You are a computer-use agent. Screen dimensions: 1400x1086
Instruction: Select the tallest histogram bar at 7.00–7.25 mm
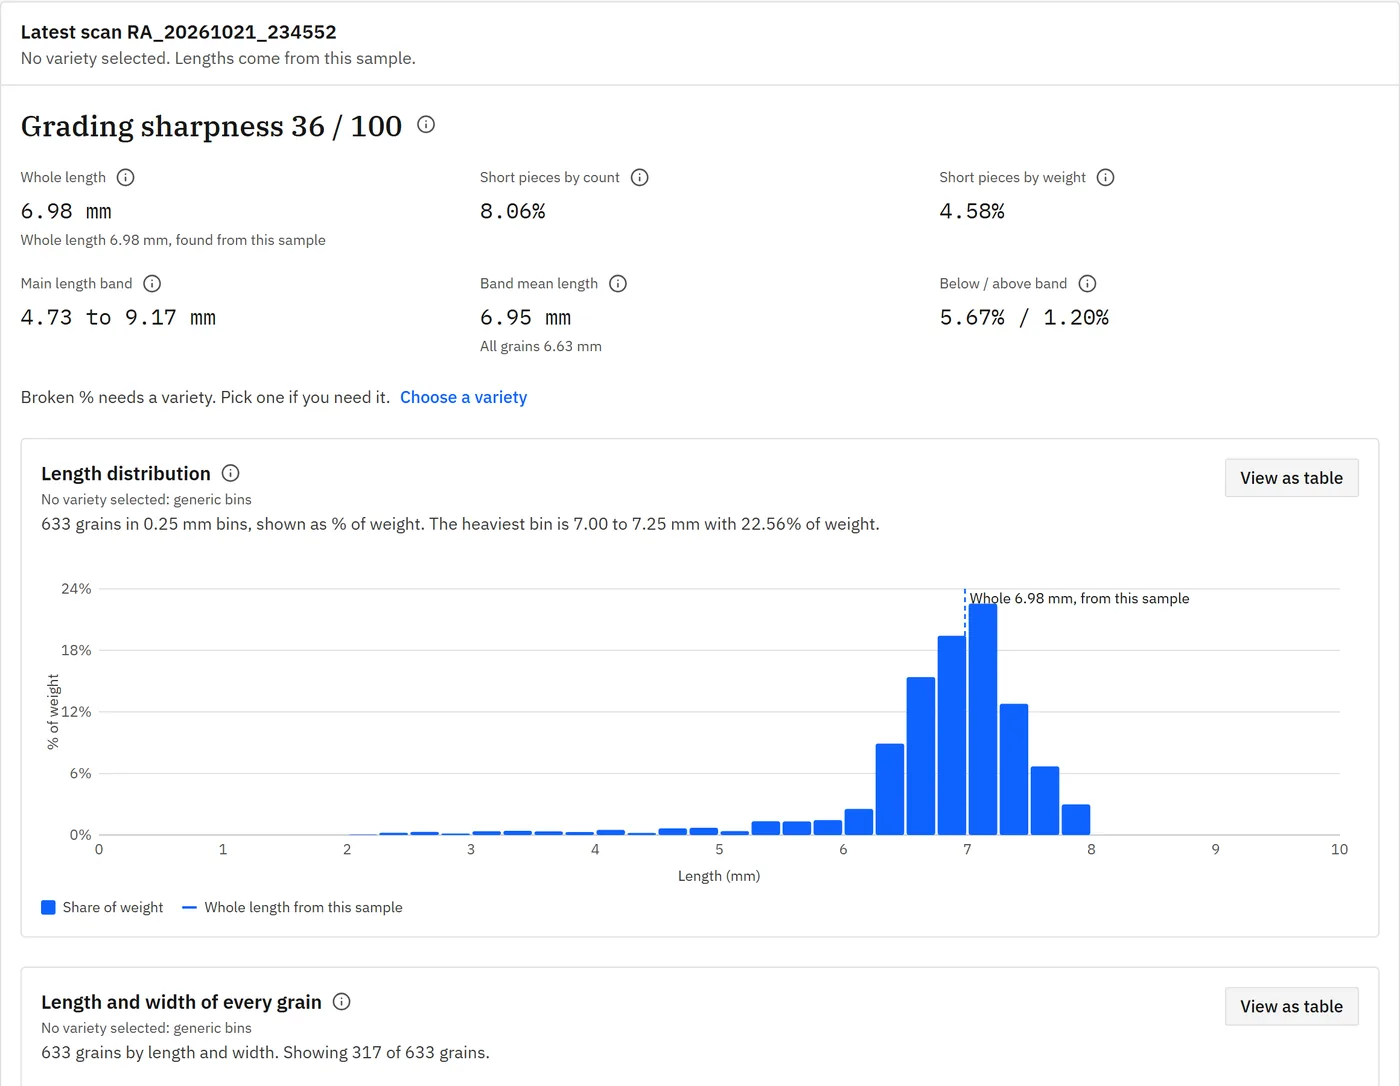coord(983,719)
